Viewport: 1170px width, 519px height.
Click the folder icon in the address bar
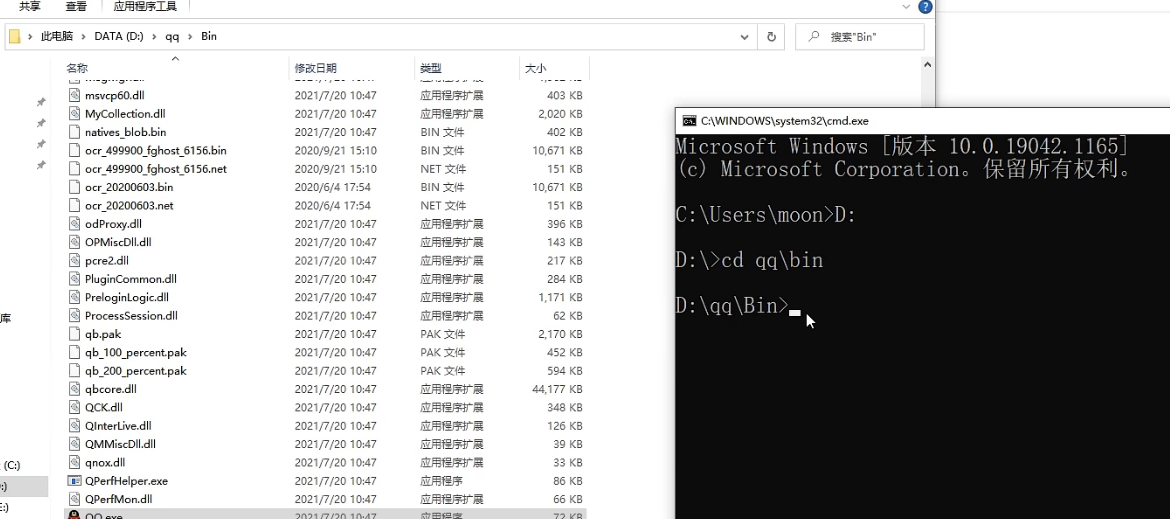[x=14, y=36]
